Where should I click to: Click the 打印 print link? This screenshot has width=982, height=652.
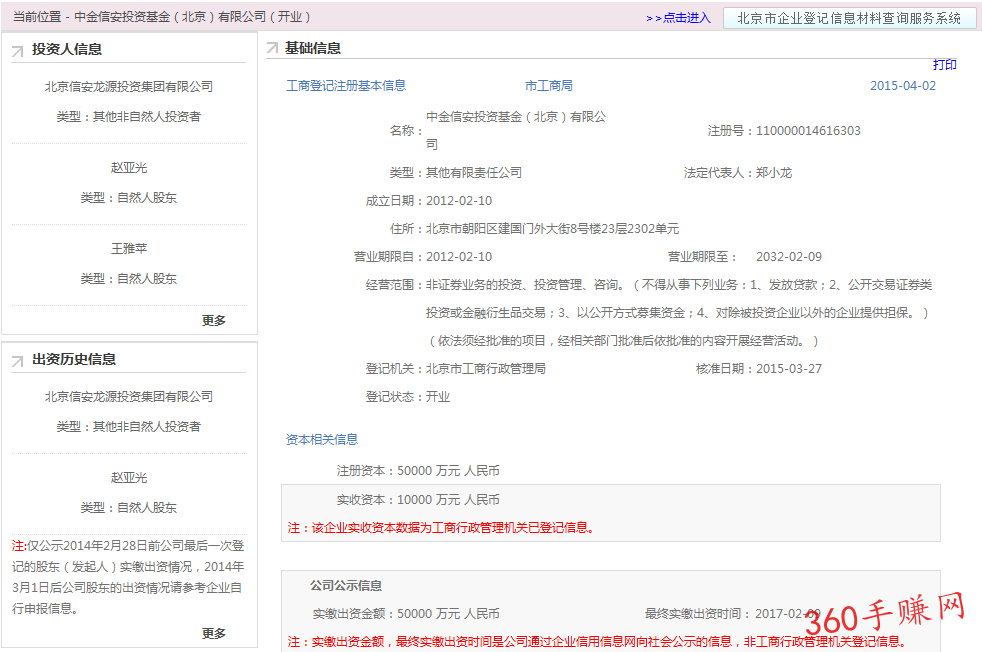click(944, 65)
